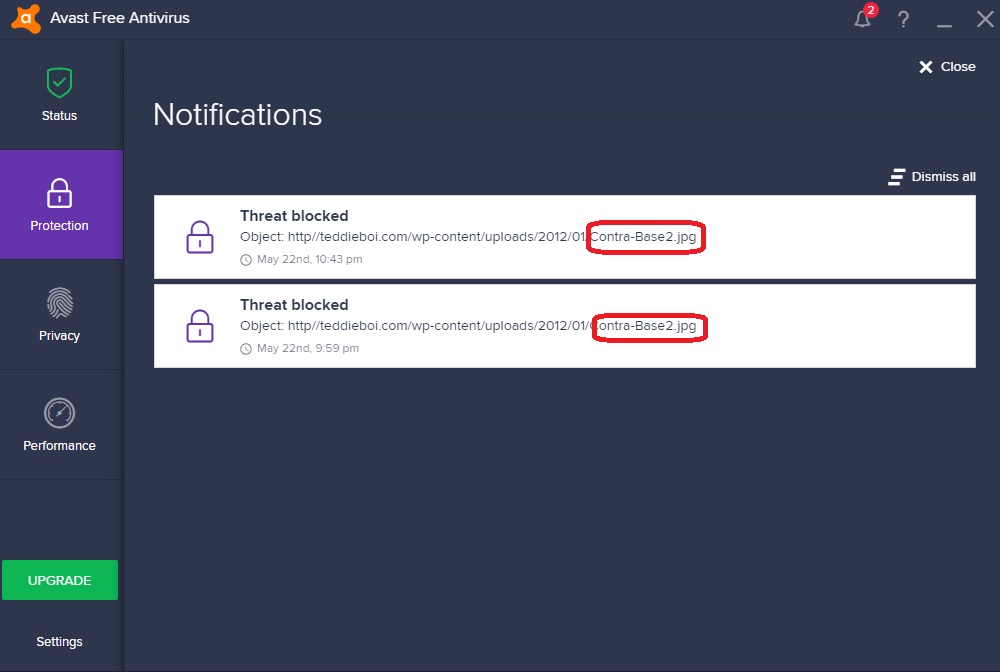This screenshot has height=672, width=1000.
Task: Click the Notifications heading
Action: tap(237, 115)
